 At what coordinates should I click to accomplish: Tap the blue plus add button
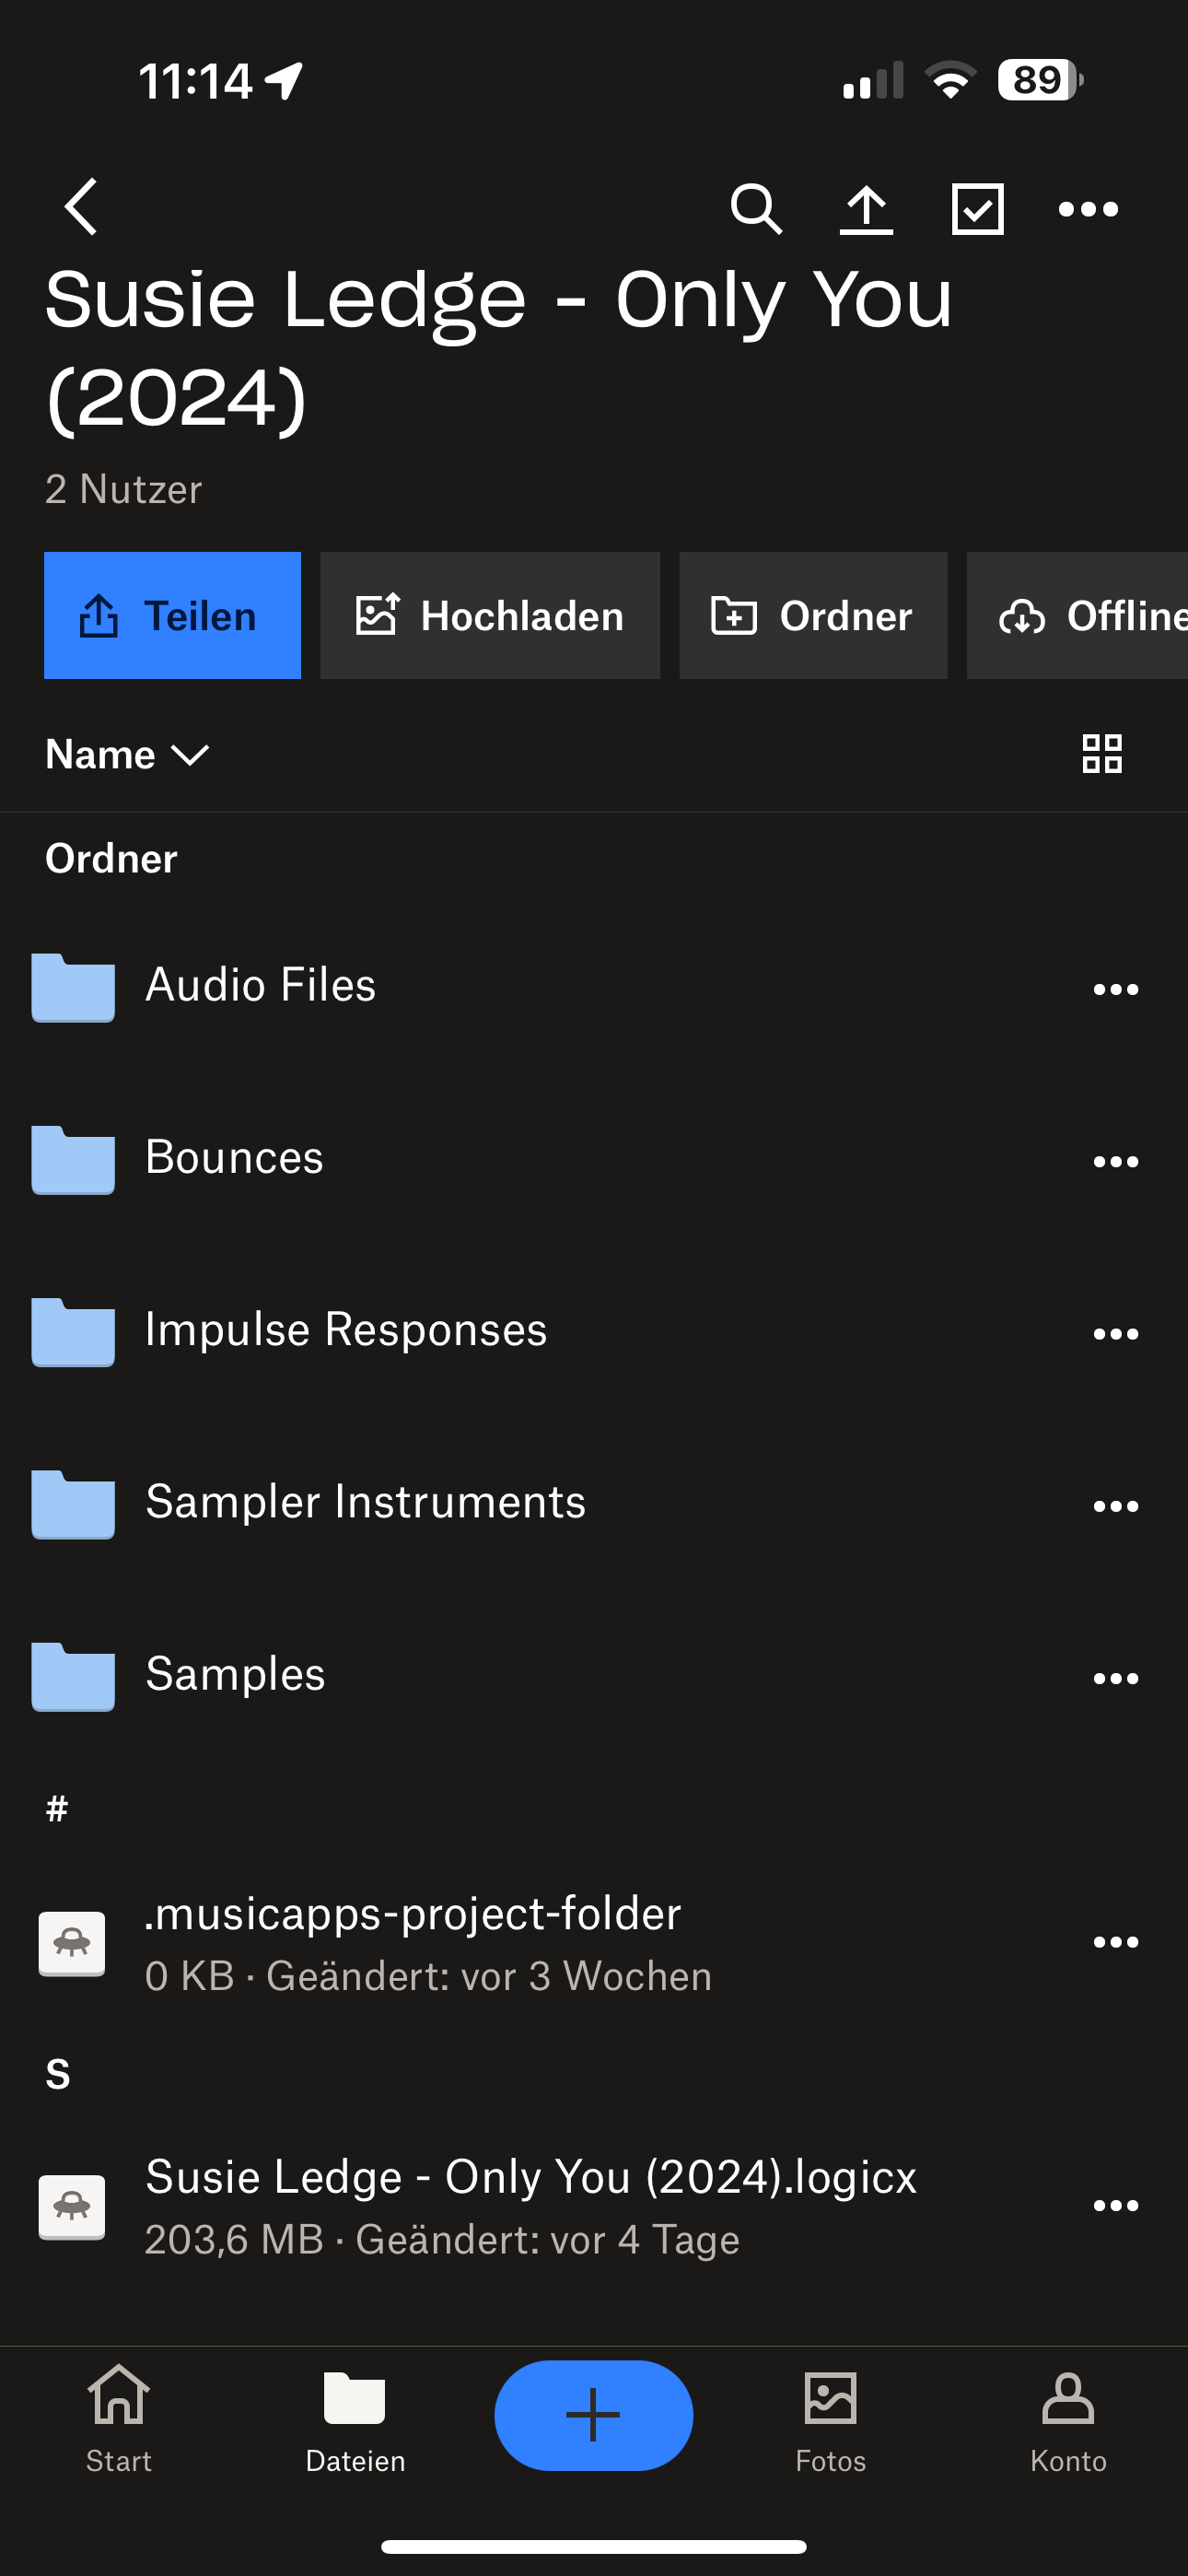pos(593,2415)
